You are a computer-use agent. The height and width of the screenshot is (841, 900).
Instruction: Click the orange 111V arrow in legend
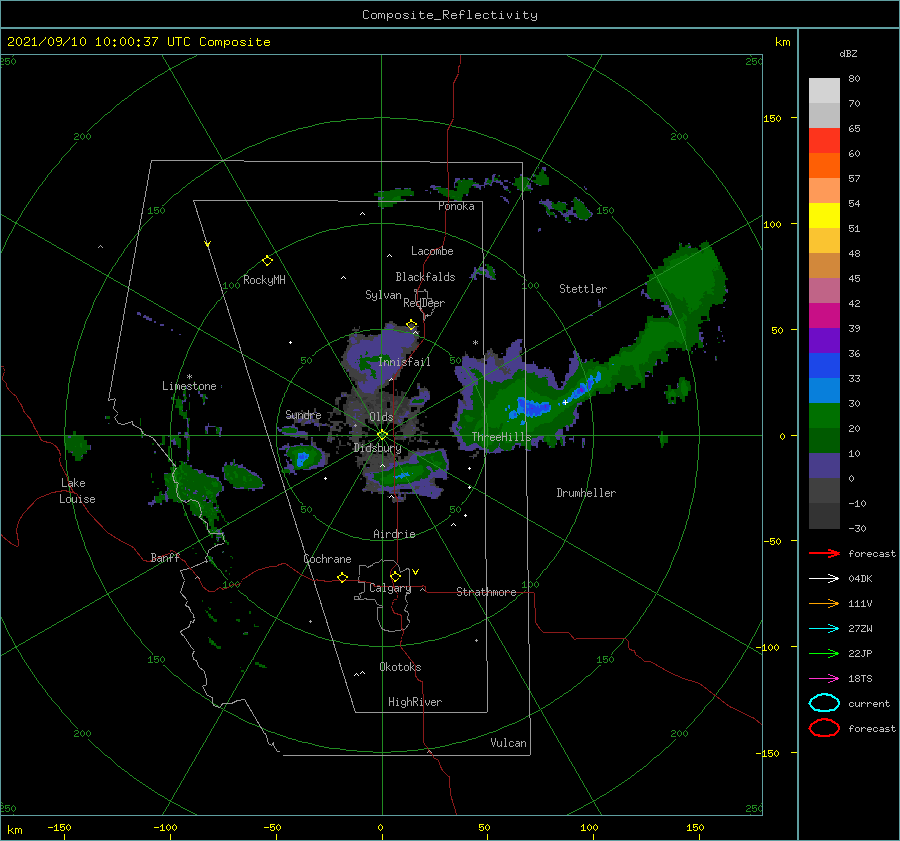tap(824, 603)
